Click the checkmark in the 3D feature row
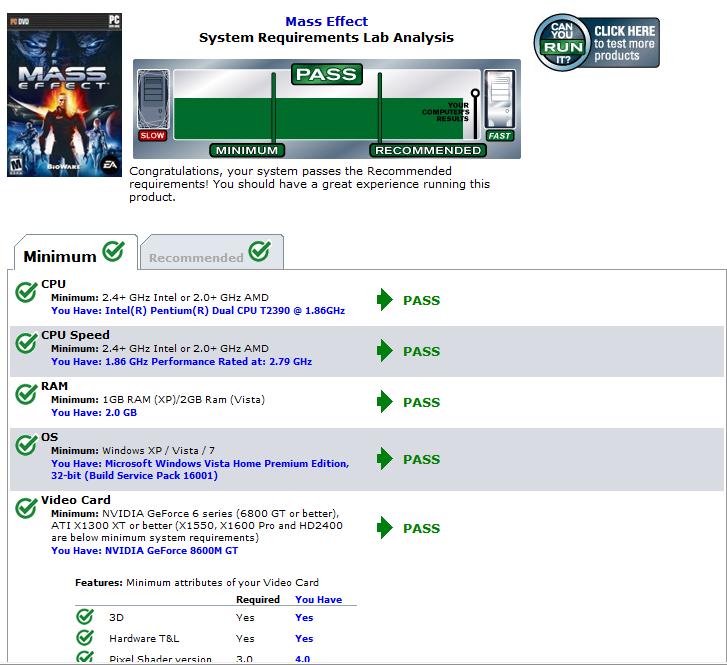Image resolution: width=727 pixels, height=665 pixels. (85, 617)
